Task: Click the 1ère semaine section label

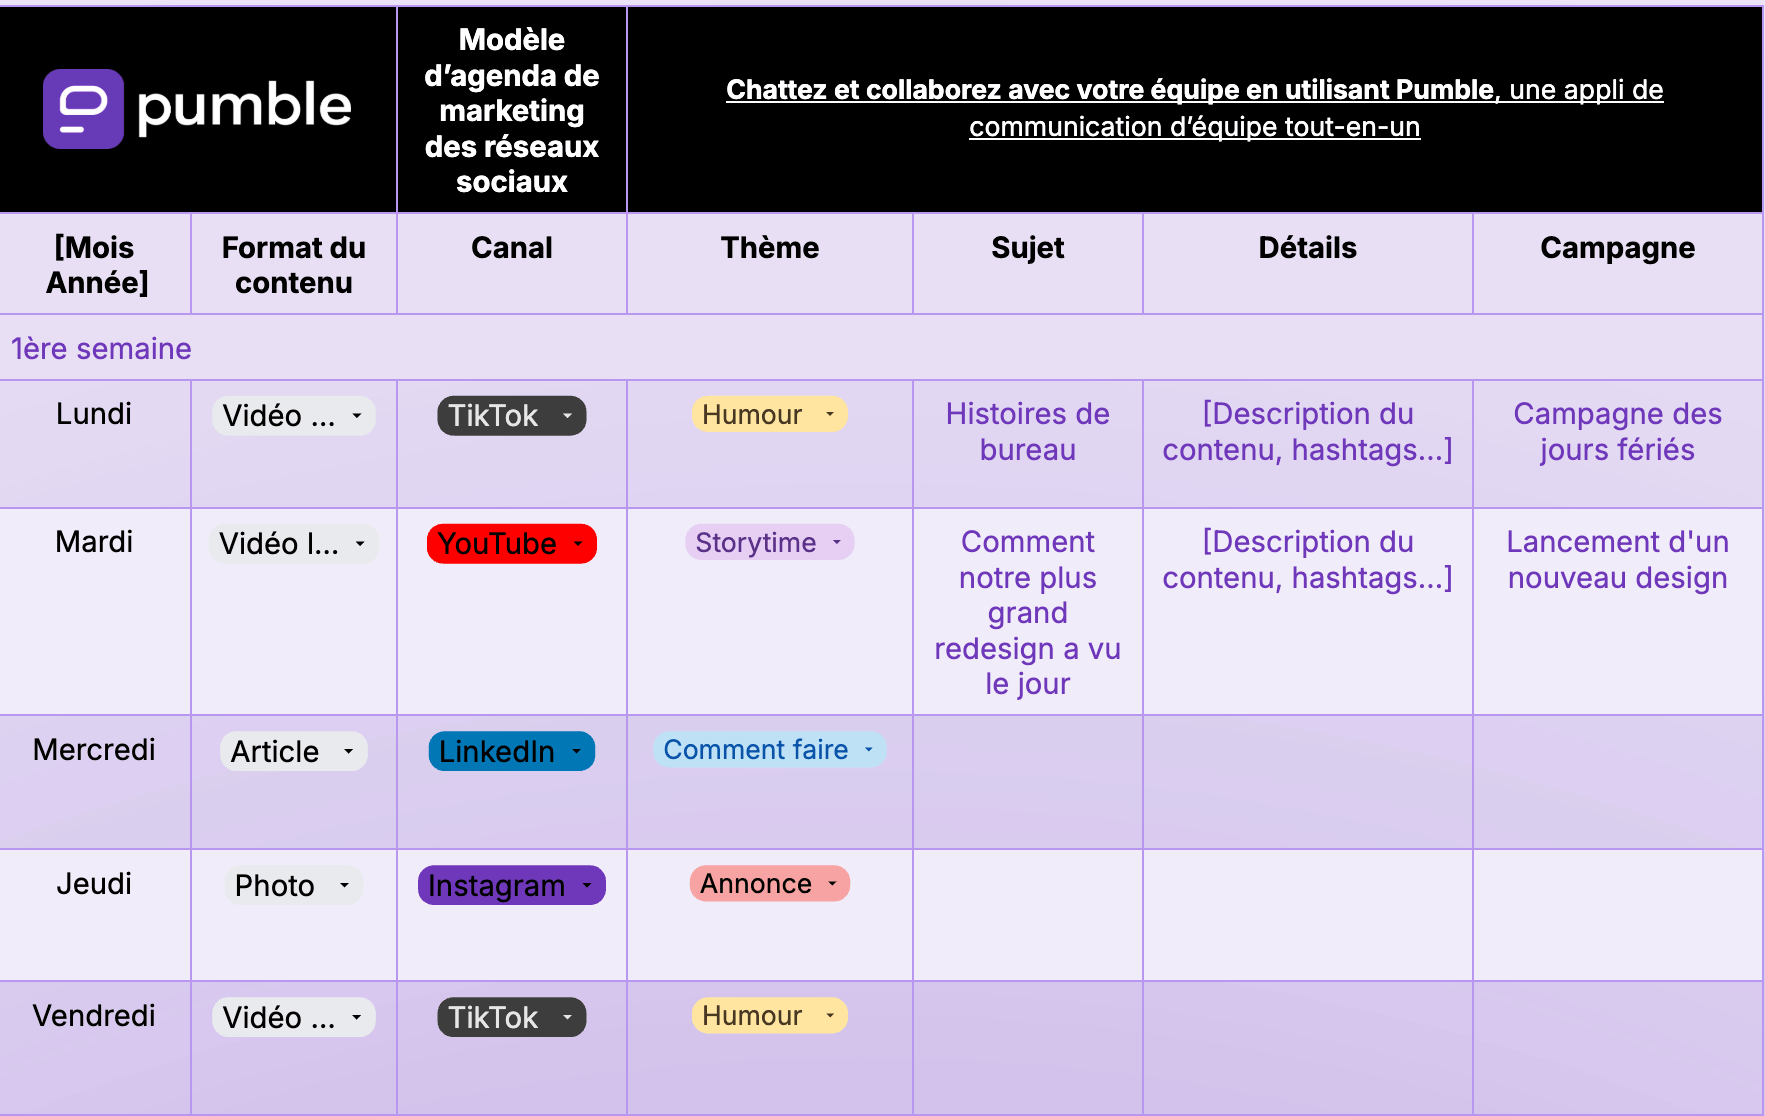Action: [100, 348]
